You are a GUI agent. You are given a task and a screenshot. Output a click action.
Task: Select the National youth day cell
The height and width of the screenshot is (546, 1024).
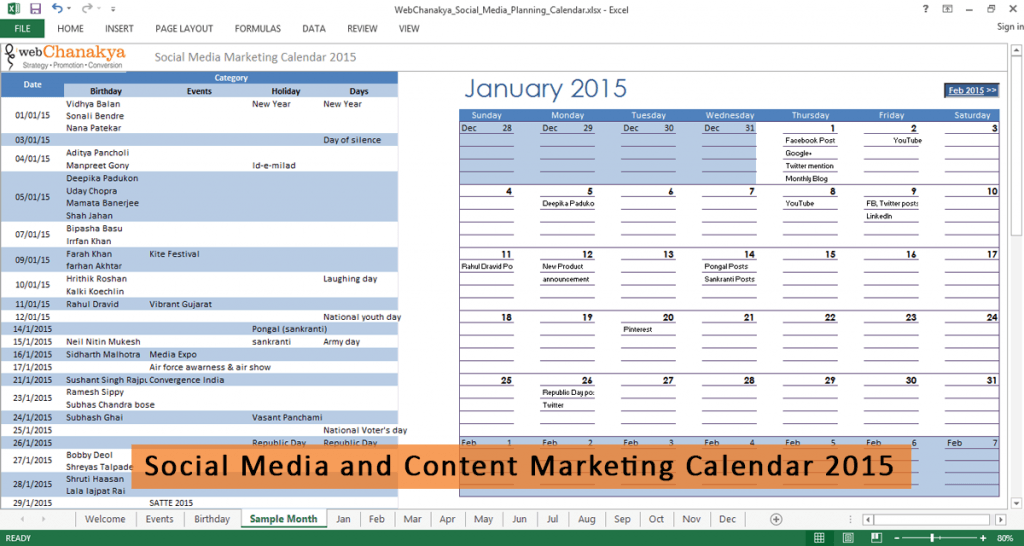[x=362, y=317]
